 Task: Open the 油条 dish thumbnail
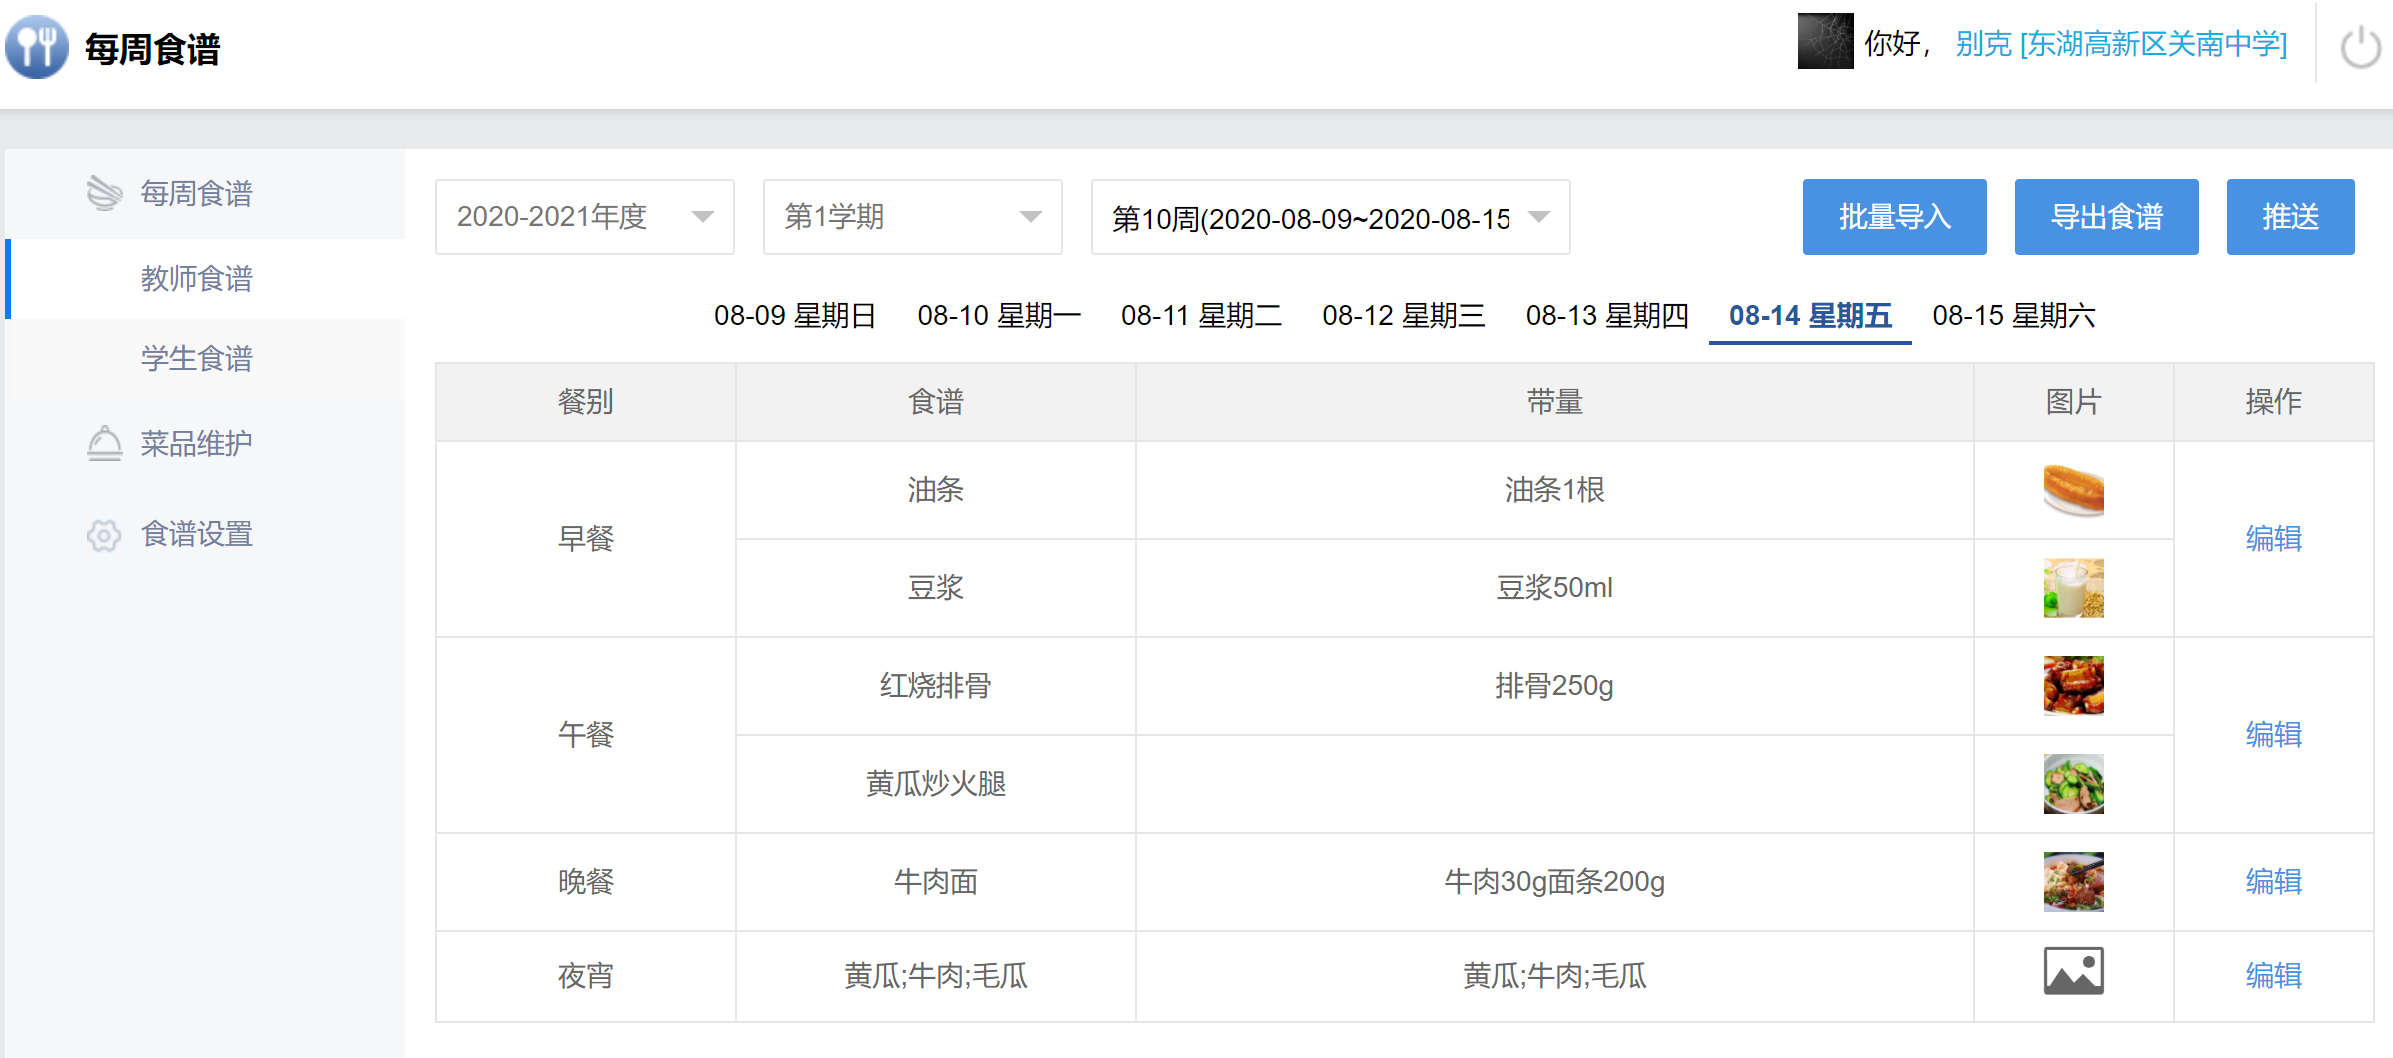(2073, 490)
